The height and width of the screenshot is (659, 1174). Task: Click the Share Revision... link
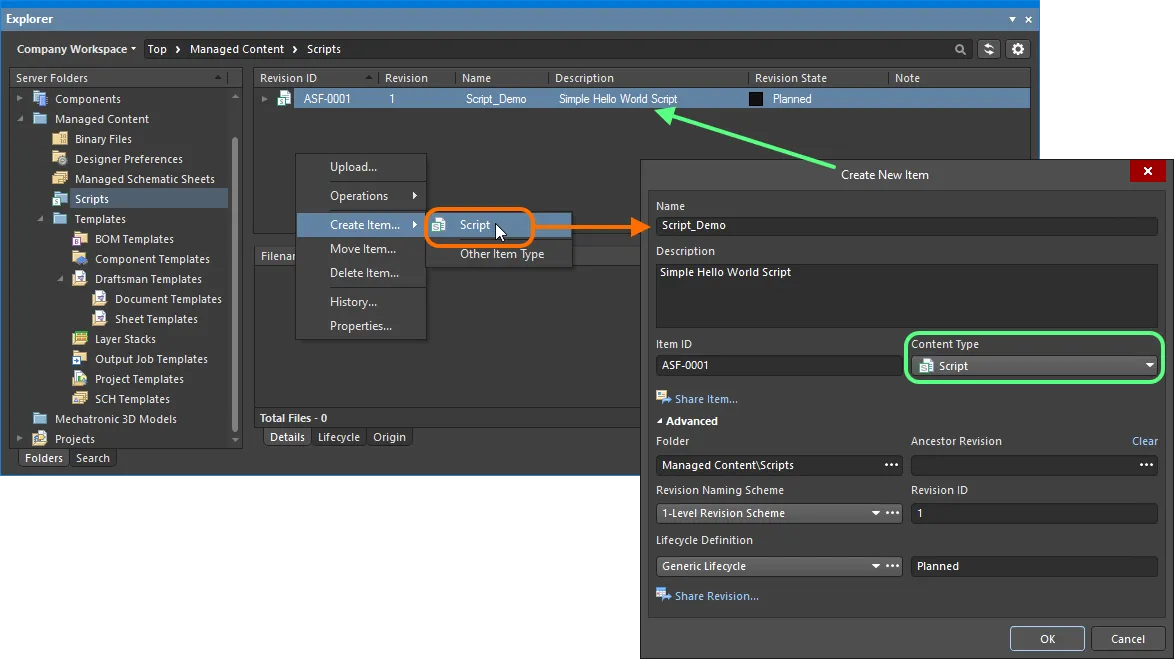pyautogui.click(x=717, y=596)
